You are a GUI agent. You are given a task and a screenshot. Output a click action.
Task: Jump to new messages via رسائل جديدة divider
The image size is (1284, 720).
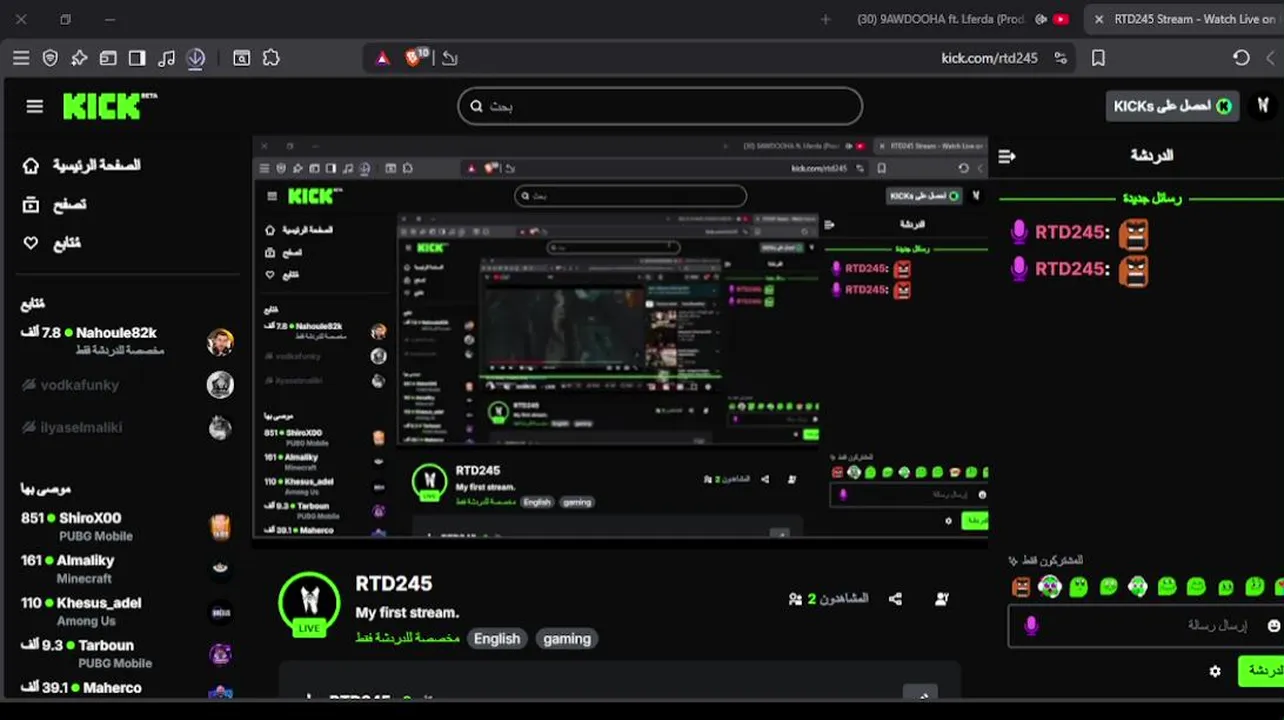1152,199
